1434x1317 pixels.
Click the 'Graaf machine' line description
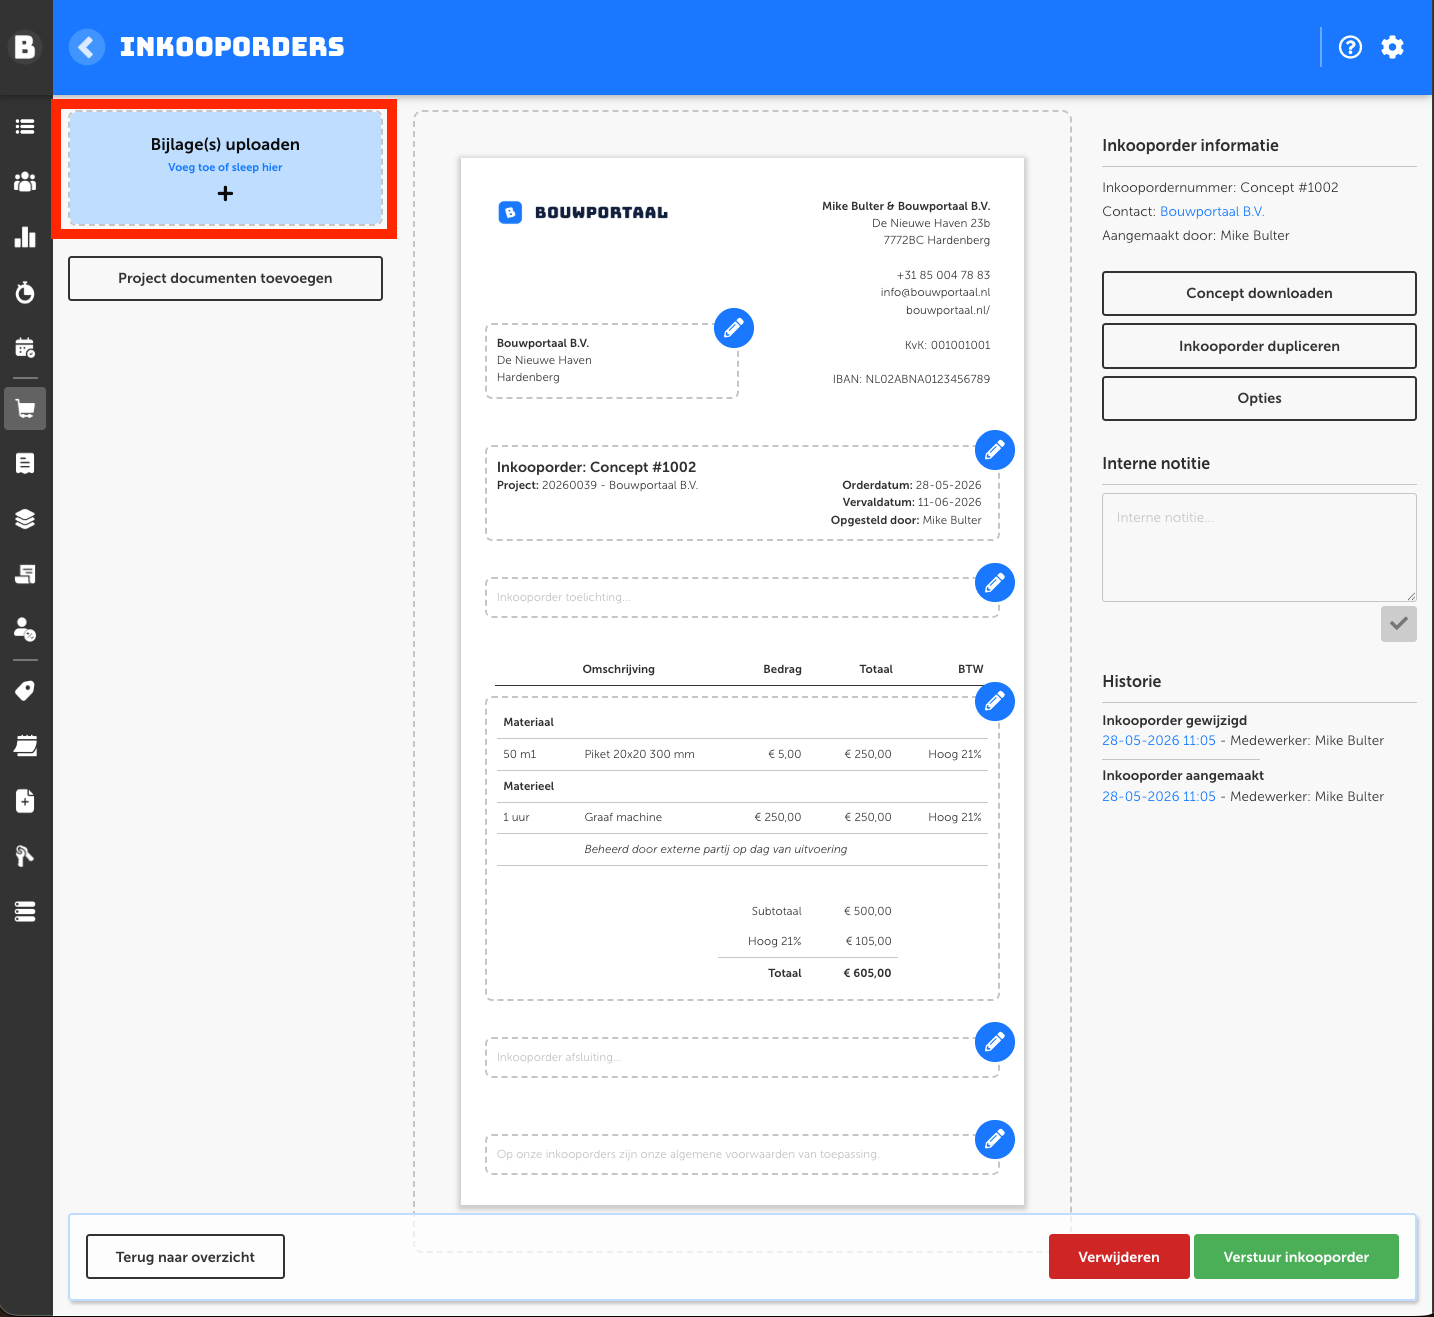pyautogui.click(x=623, y=817)
